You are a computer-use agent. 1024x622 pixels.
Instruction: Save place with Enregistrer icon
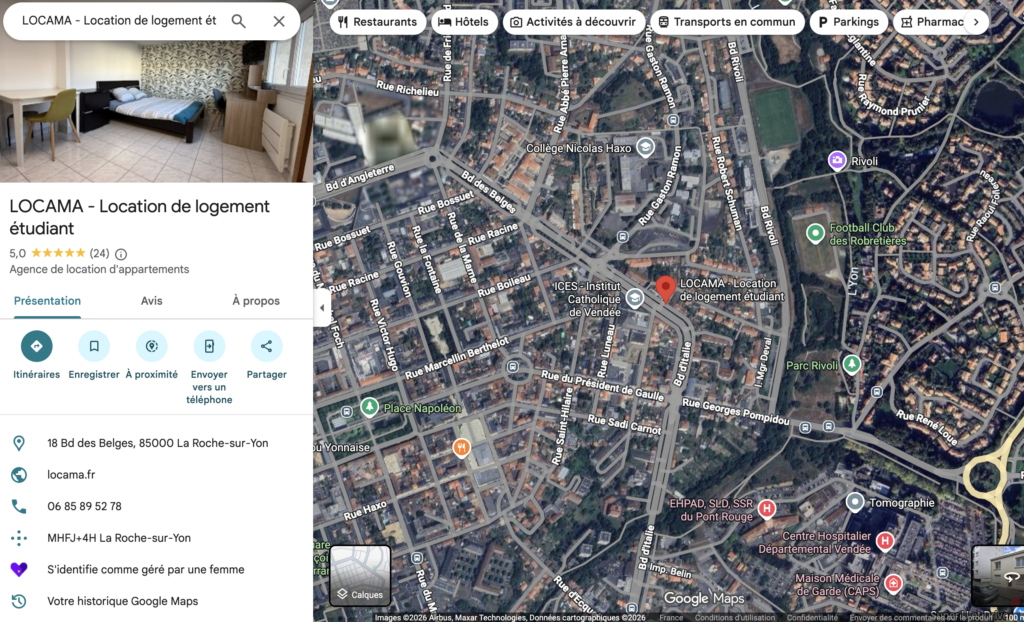click(94, 346)
